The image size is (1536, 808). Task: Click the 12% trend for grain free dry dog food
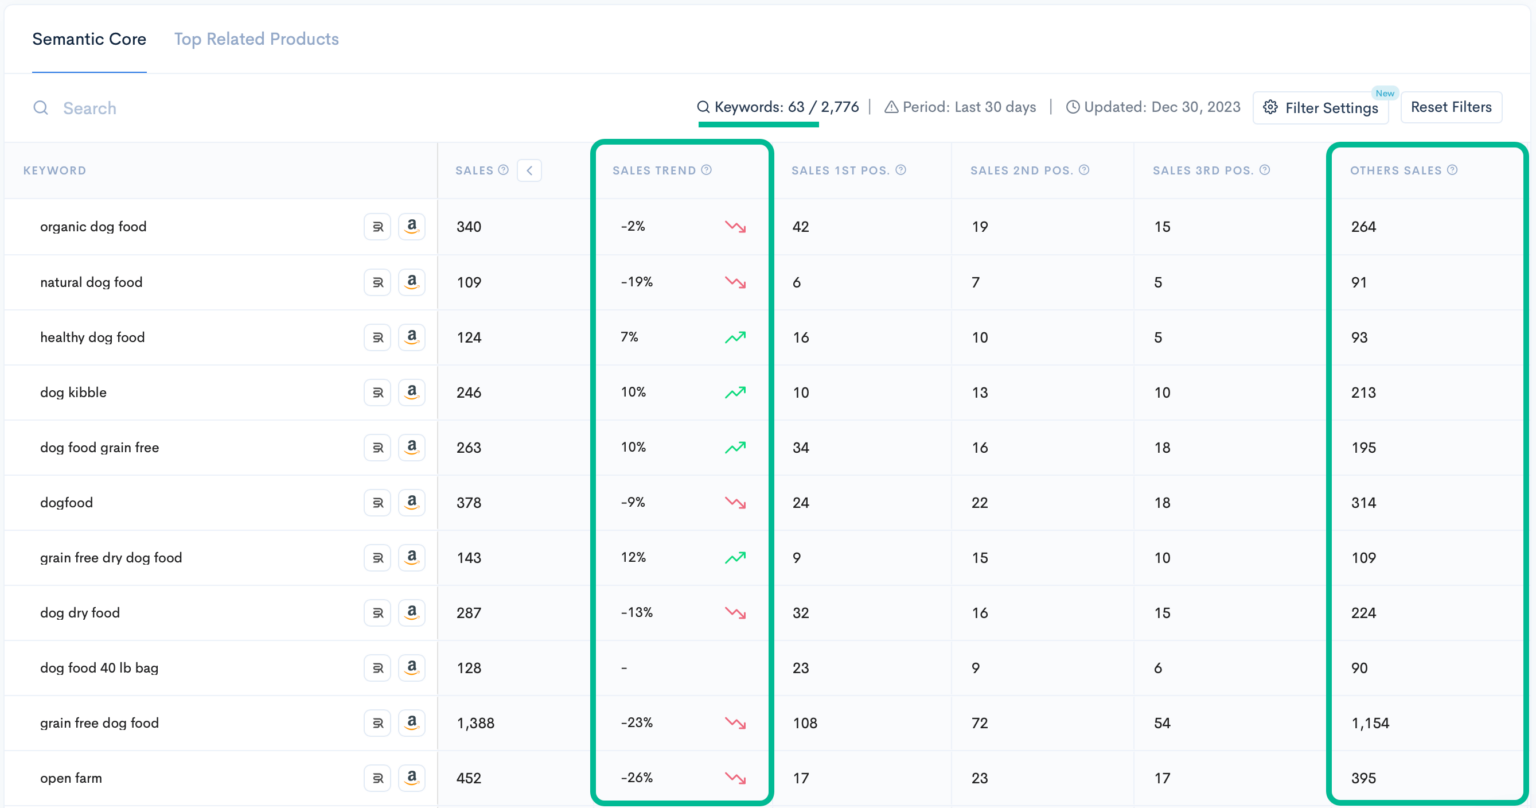pos(633,557)
